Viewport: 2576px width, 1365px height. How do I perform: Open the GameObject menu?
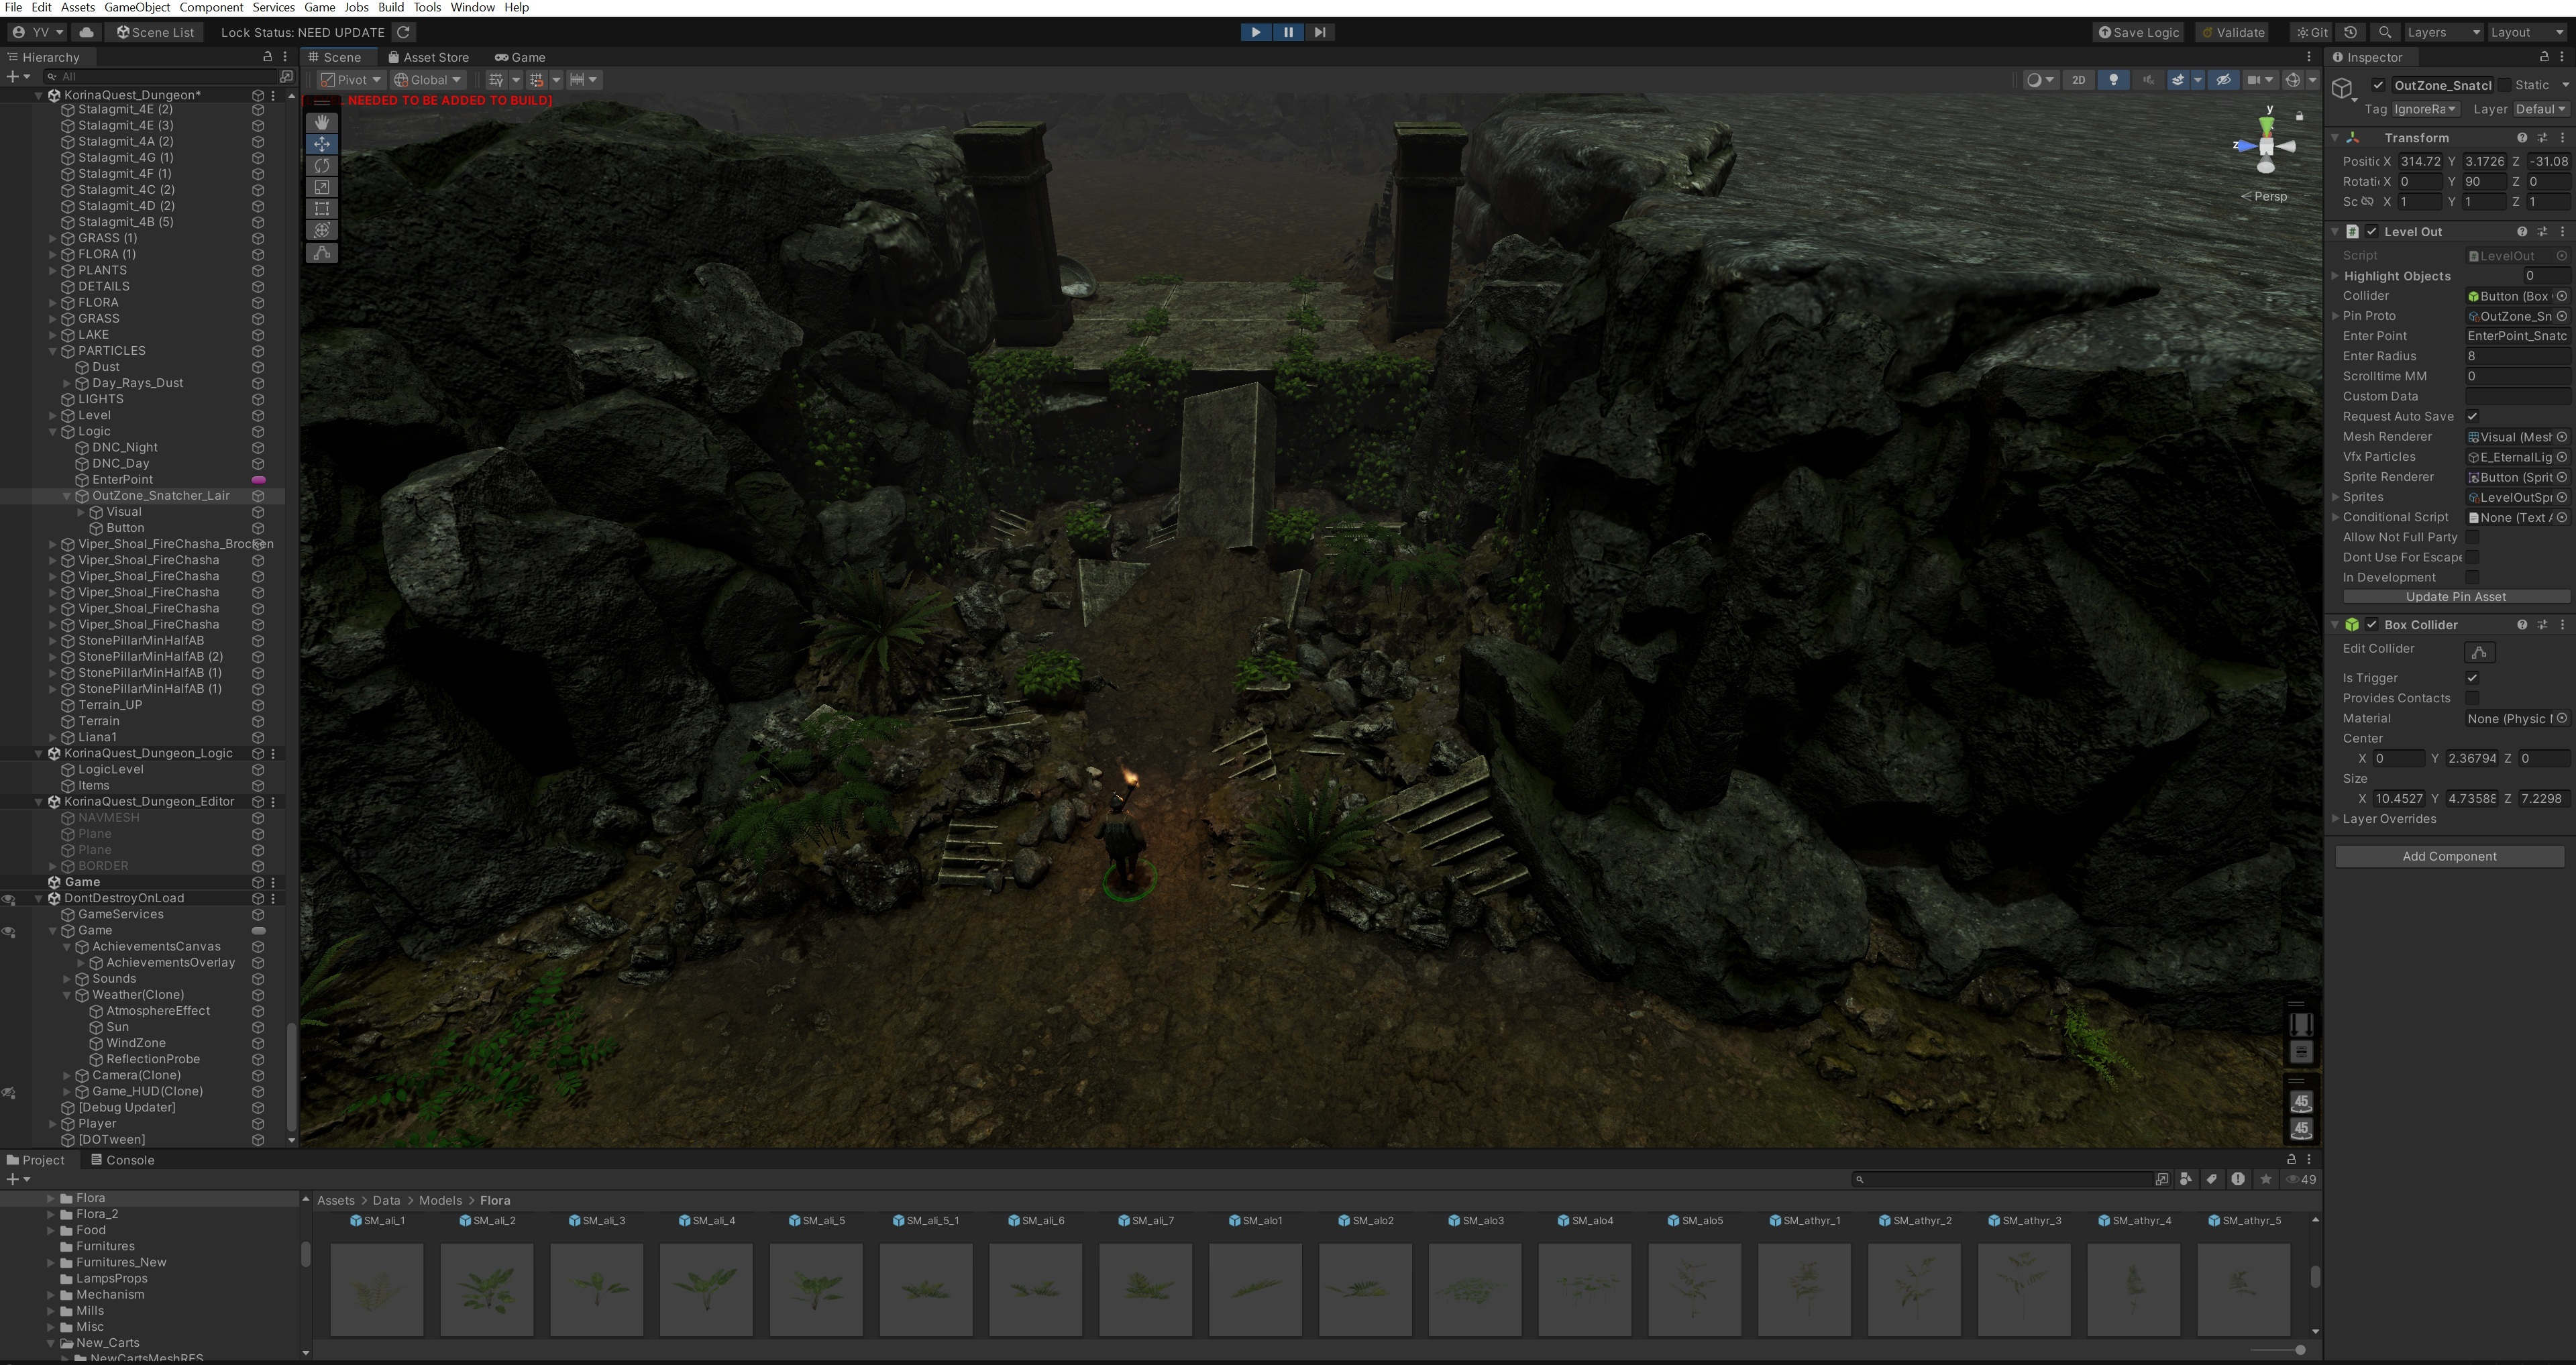point(137,7)
